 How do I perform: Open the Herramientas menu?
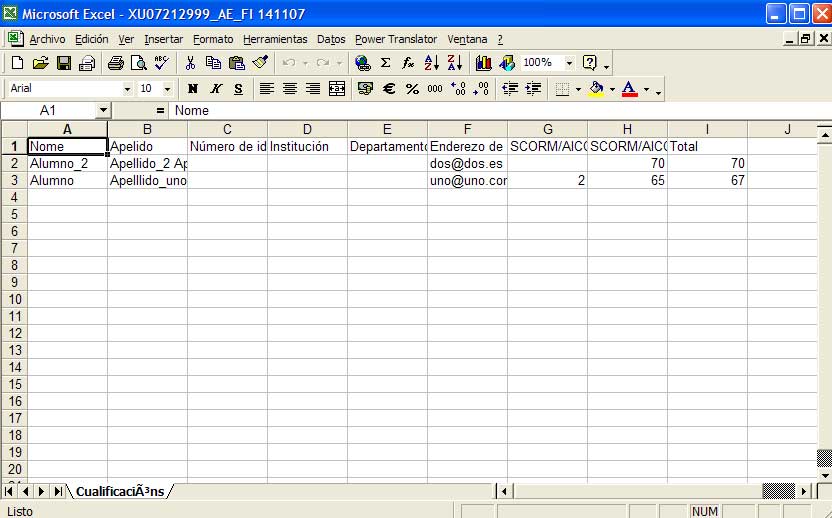275,39
